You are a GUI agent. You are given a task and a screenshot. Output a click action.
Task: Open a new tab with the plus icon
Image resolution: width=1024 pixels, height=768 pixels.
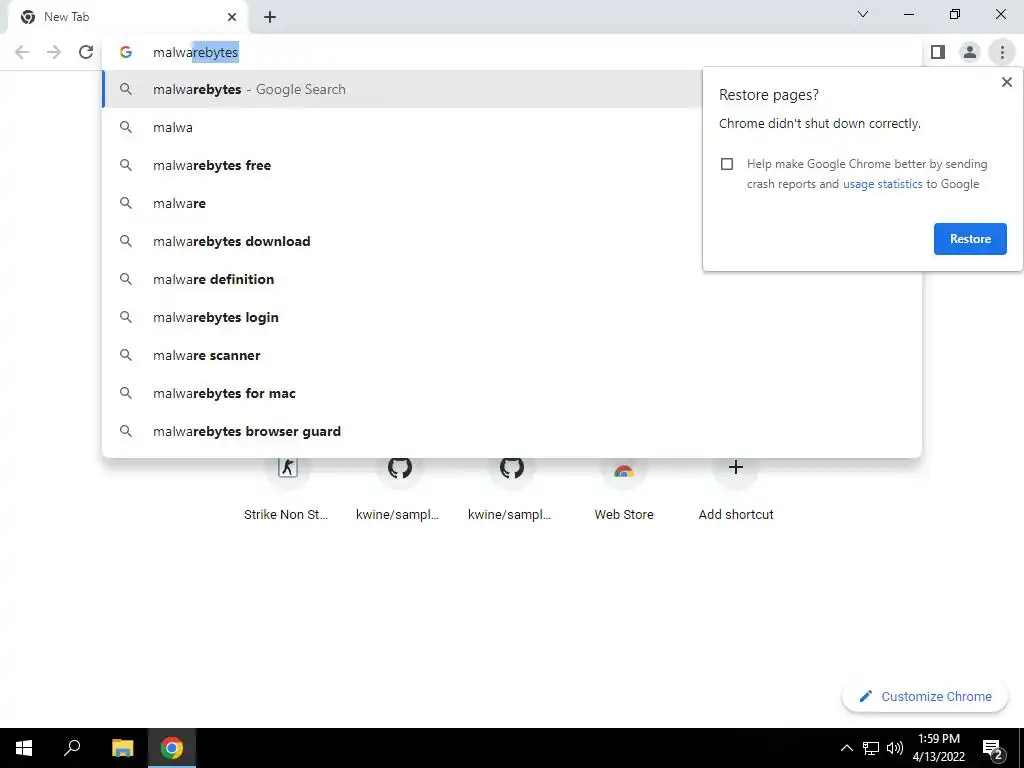270,17
